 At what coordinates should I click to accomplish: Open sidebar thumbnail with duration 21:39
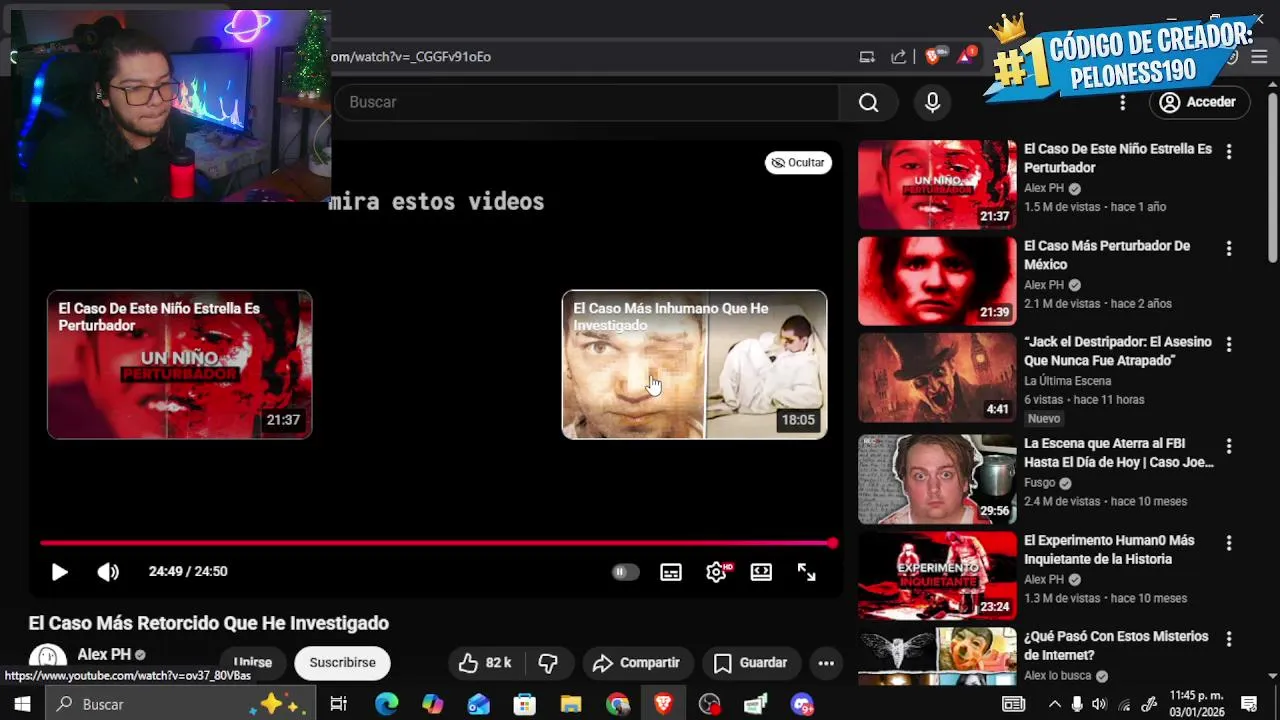point(937,281)
